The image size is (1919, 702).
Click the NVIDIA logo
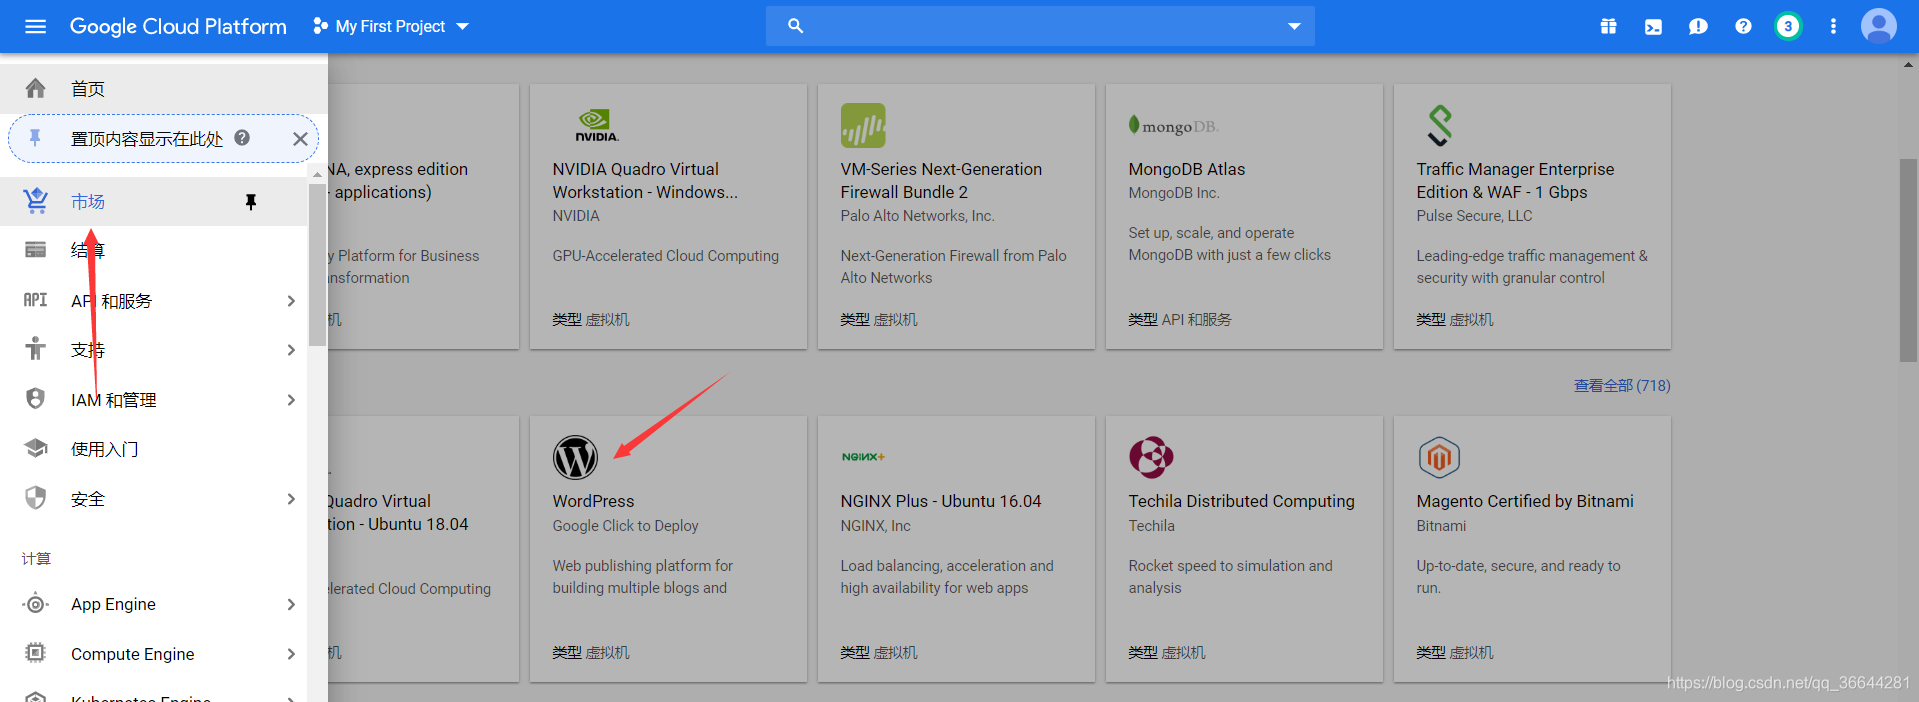click(596, 126)
